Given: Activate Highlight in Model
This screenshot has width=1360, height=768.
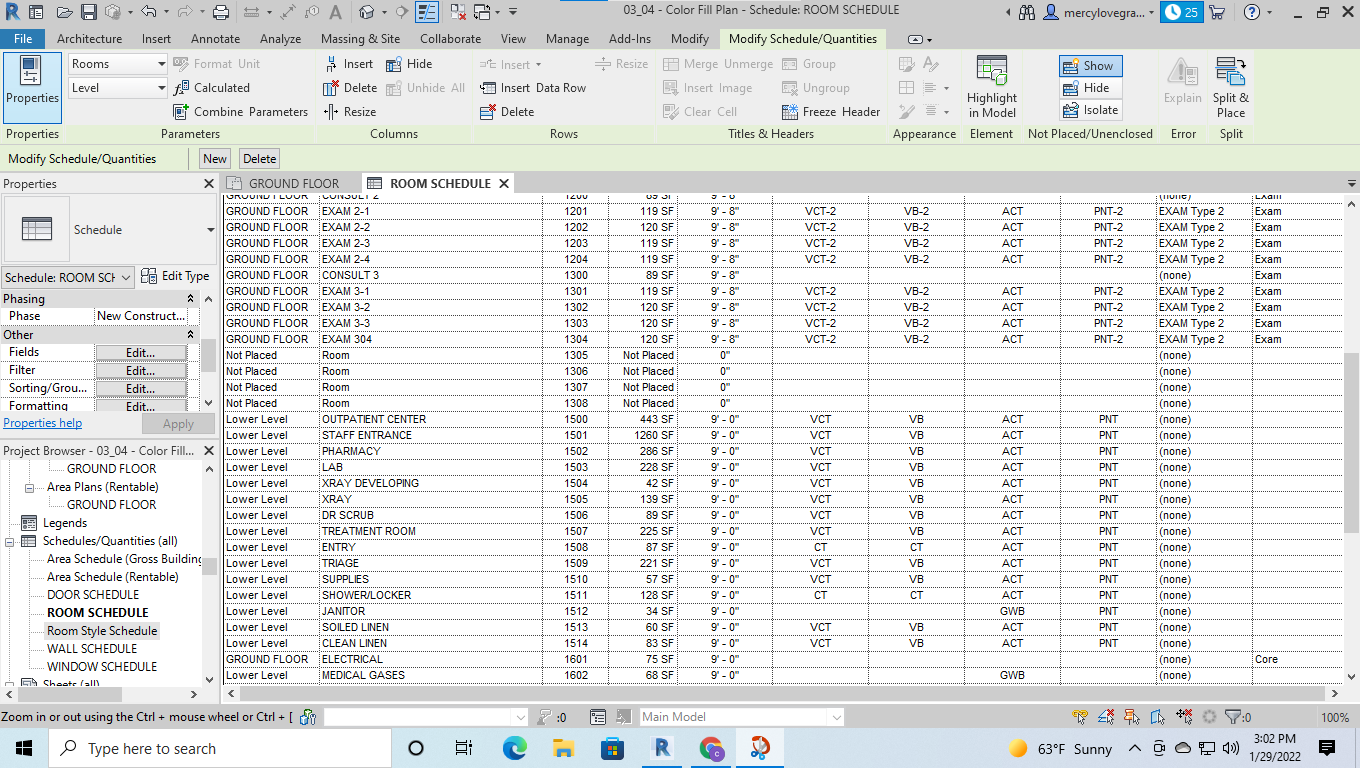Looking at the screenshot, I should [991, 87].
